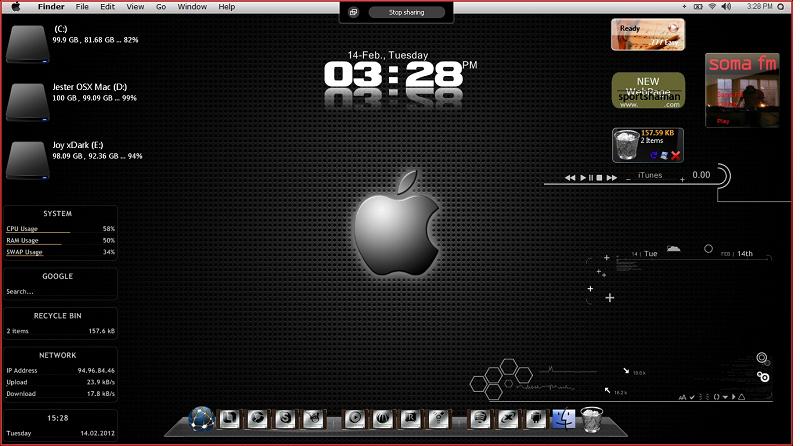Click the blue e icon in recycle widget

coord(654,155)
